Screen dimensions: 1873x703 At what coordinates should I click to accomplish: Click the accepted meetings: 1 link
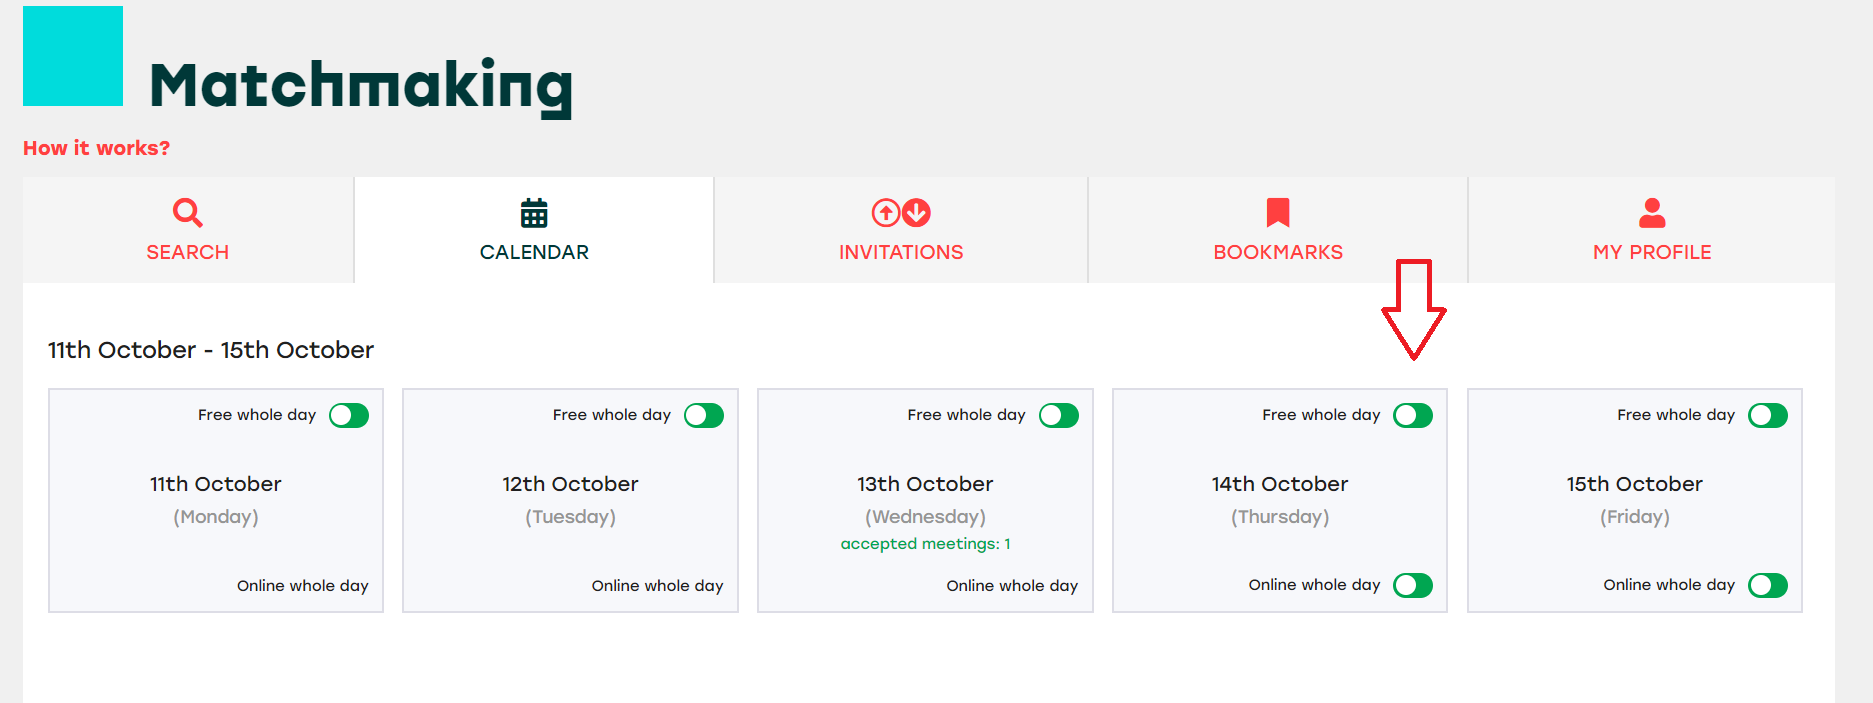pyautogui.click(x=925, y=544)
